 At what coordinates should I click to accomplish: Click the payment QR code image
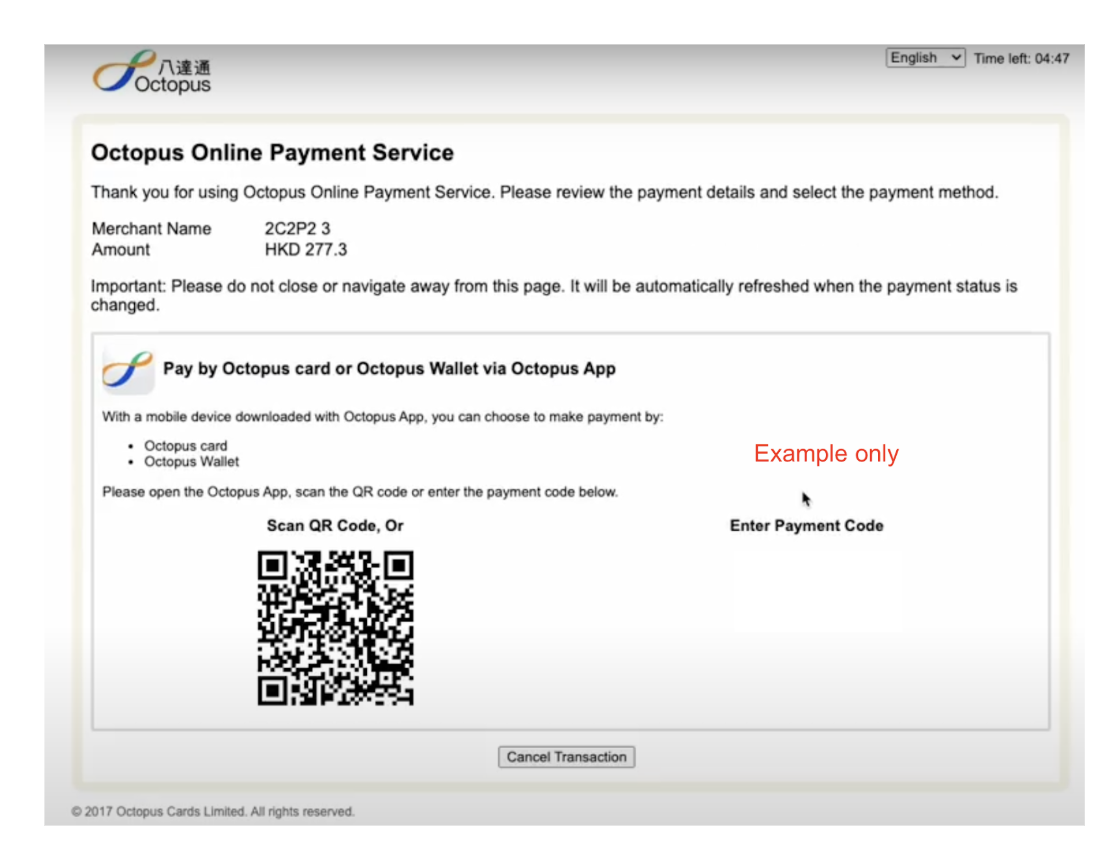point(336,628)
